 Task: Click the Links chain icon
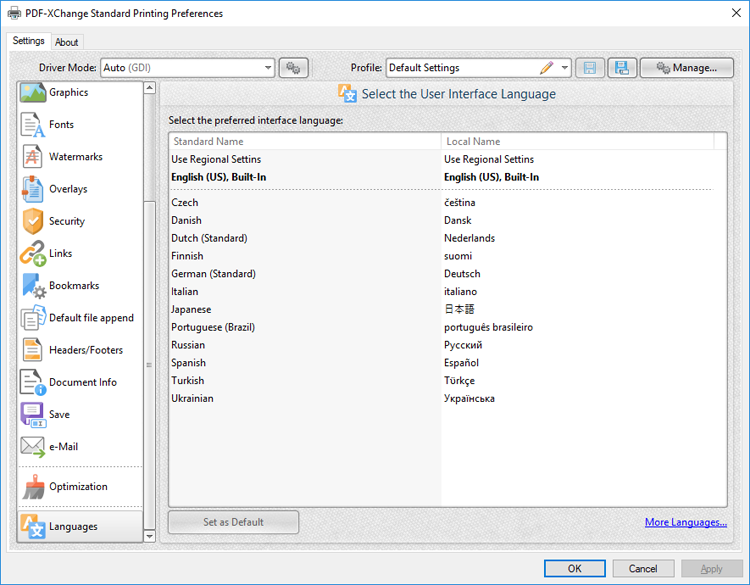pyautogui.click(x=33, y=254)
